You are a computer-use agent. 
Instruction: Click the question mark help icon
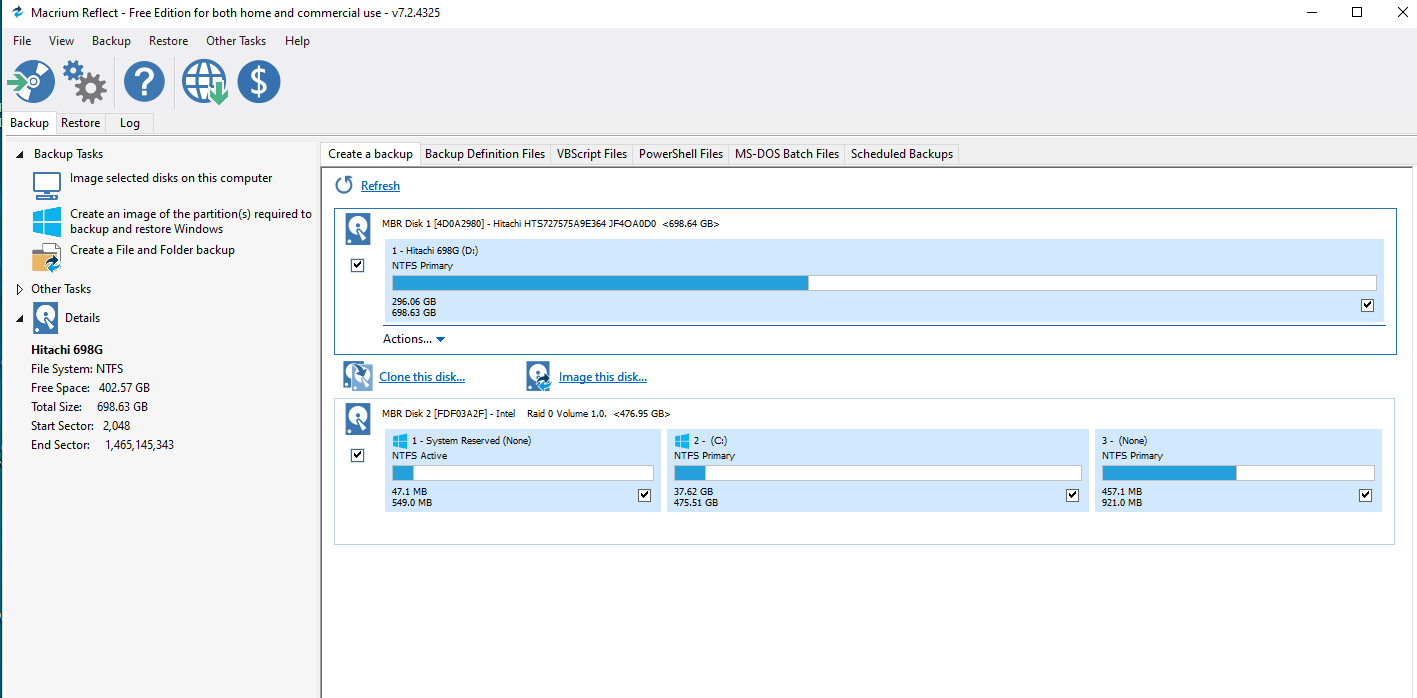144,81
